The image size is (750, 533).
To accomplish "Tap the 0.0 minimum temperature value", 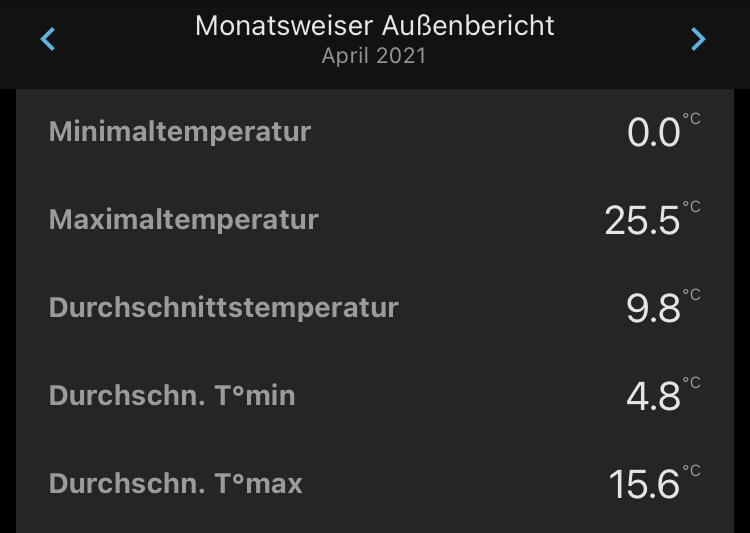I will pos(653,133).
